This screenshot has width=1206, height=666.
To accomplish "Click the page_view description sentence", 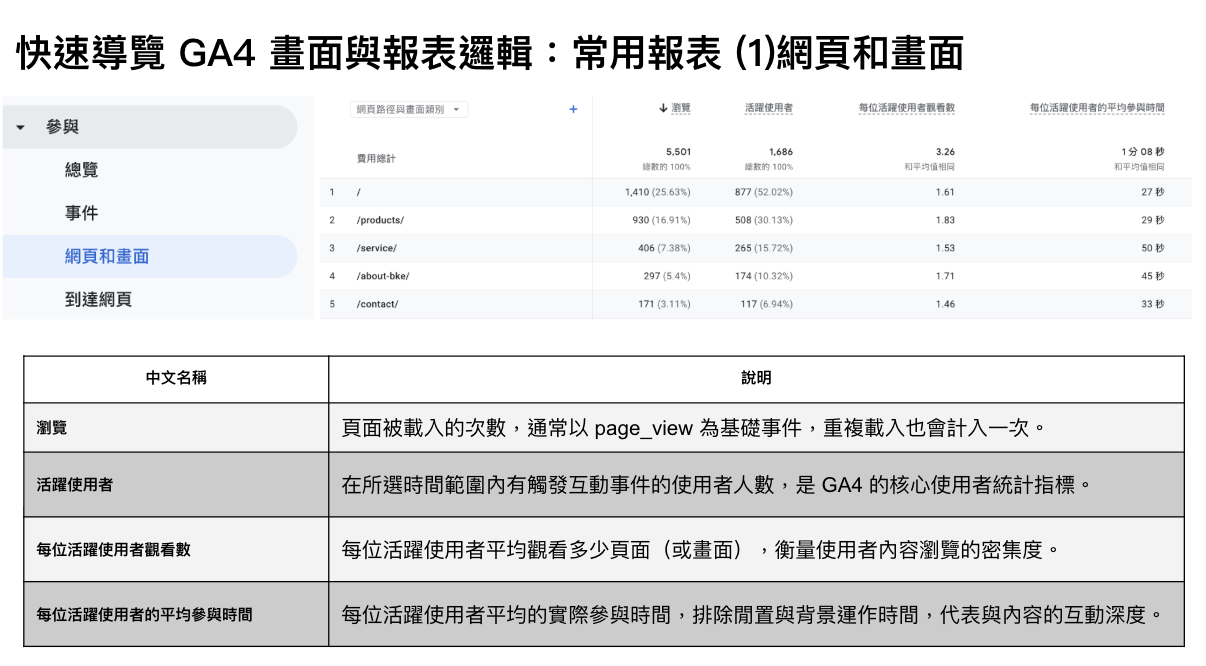I will pos(693,428).
